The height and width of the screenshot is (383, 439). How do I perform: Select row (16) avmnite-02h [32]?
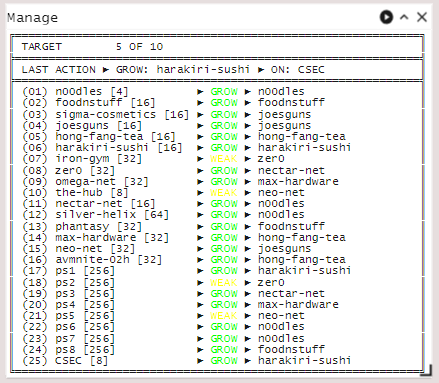[x=187, y=259]
